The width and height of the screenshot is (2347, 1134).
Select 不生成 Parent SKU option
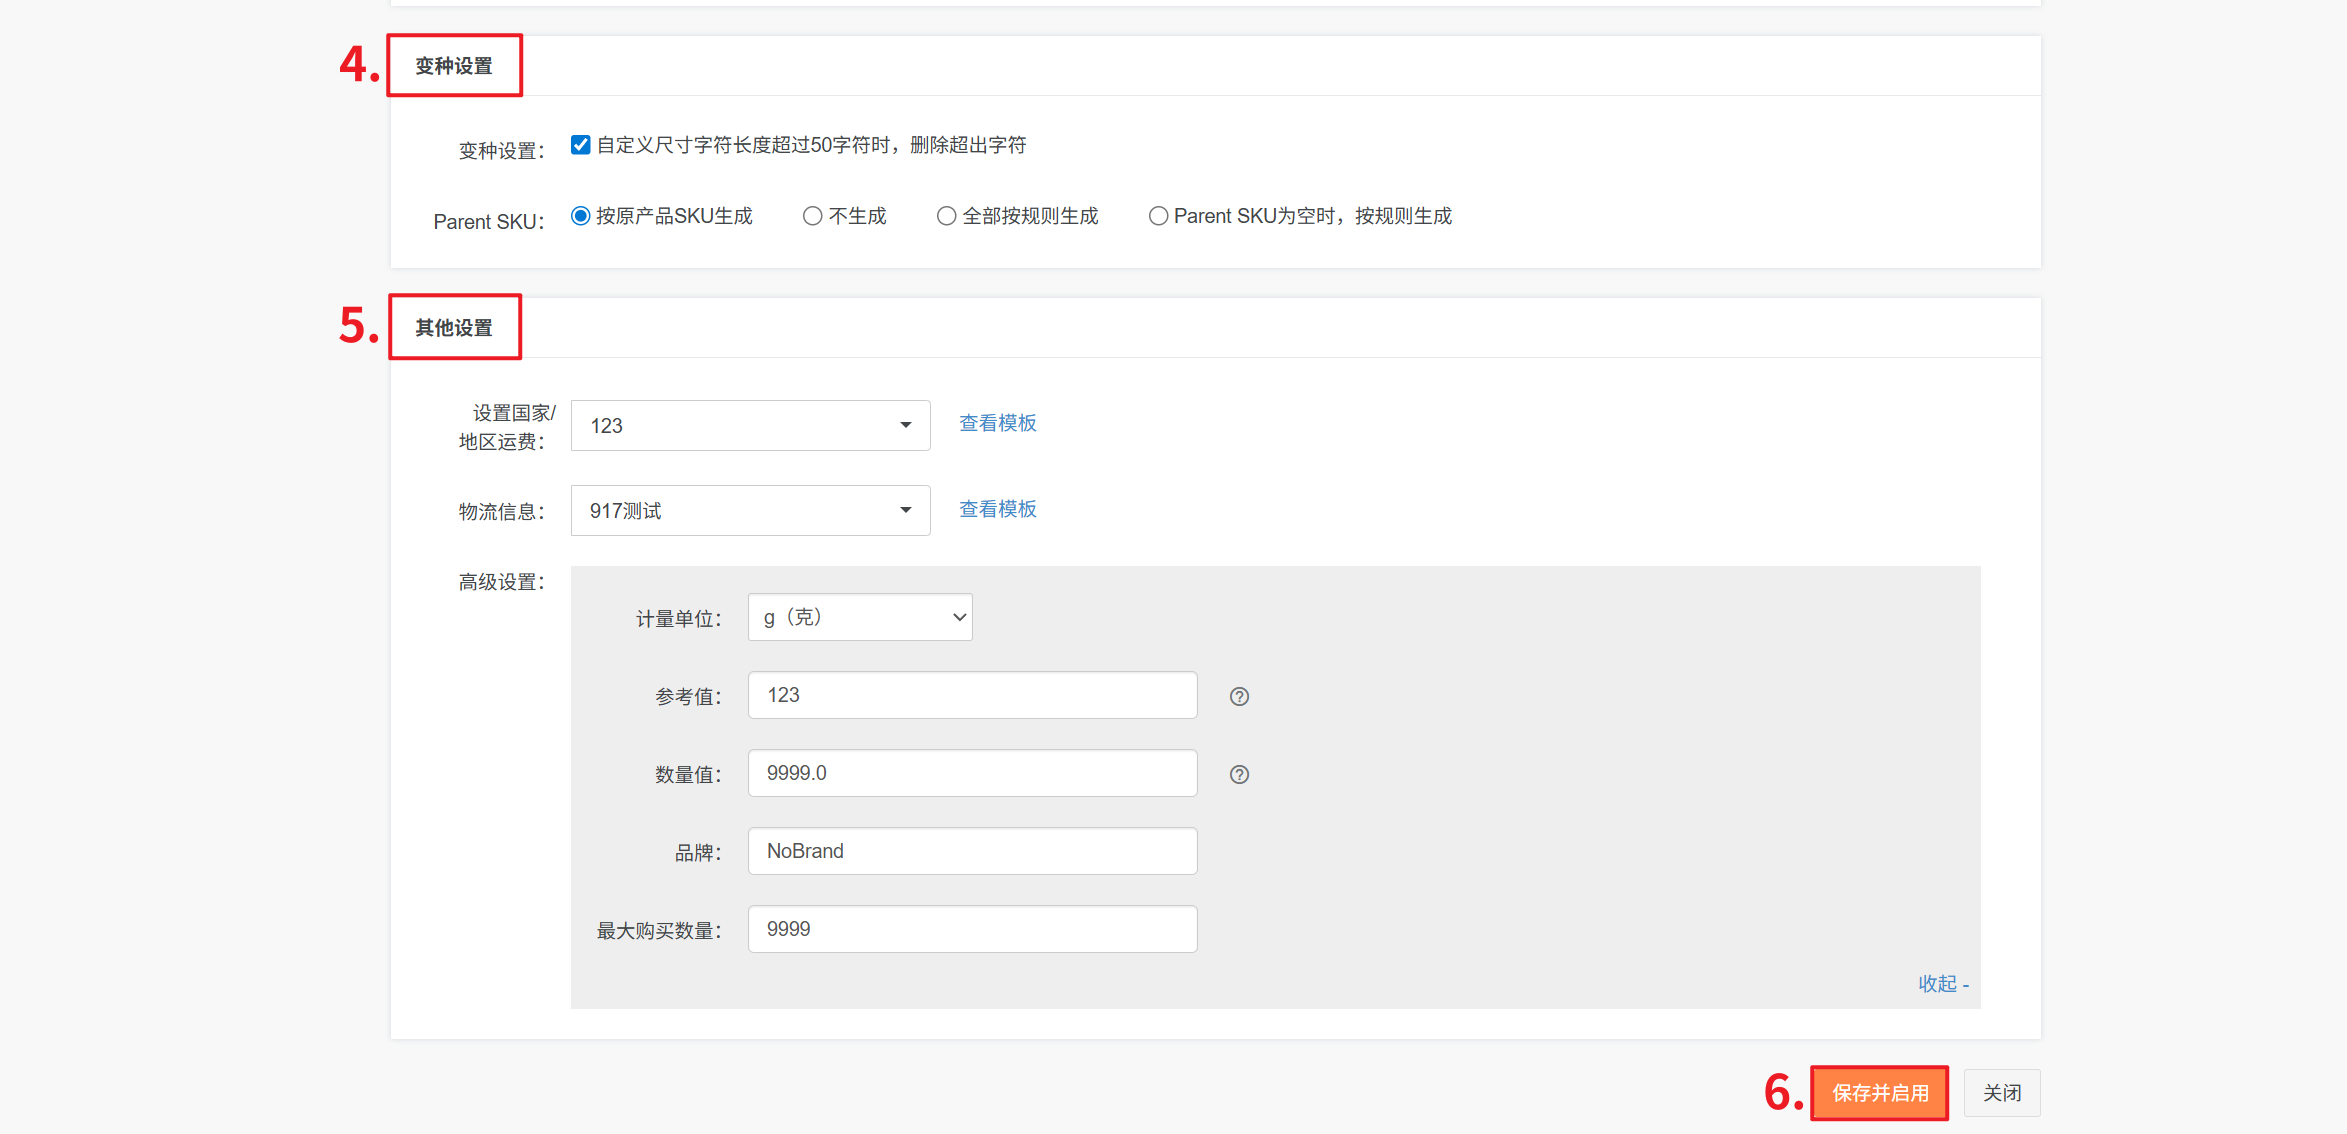click(813, 216)
